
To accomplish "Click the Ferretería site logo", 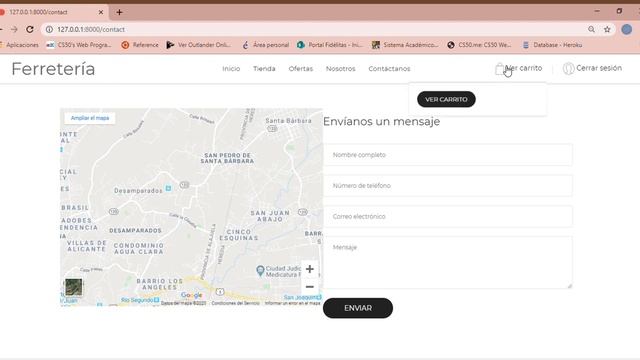I will (53, 69).
